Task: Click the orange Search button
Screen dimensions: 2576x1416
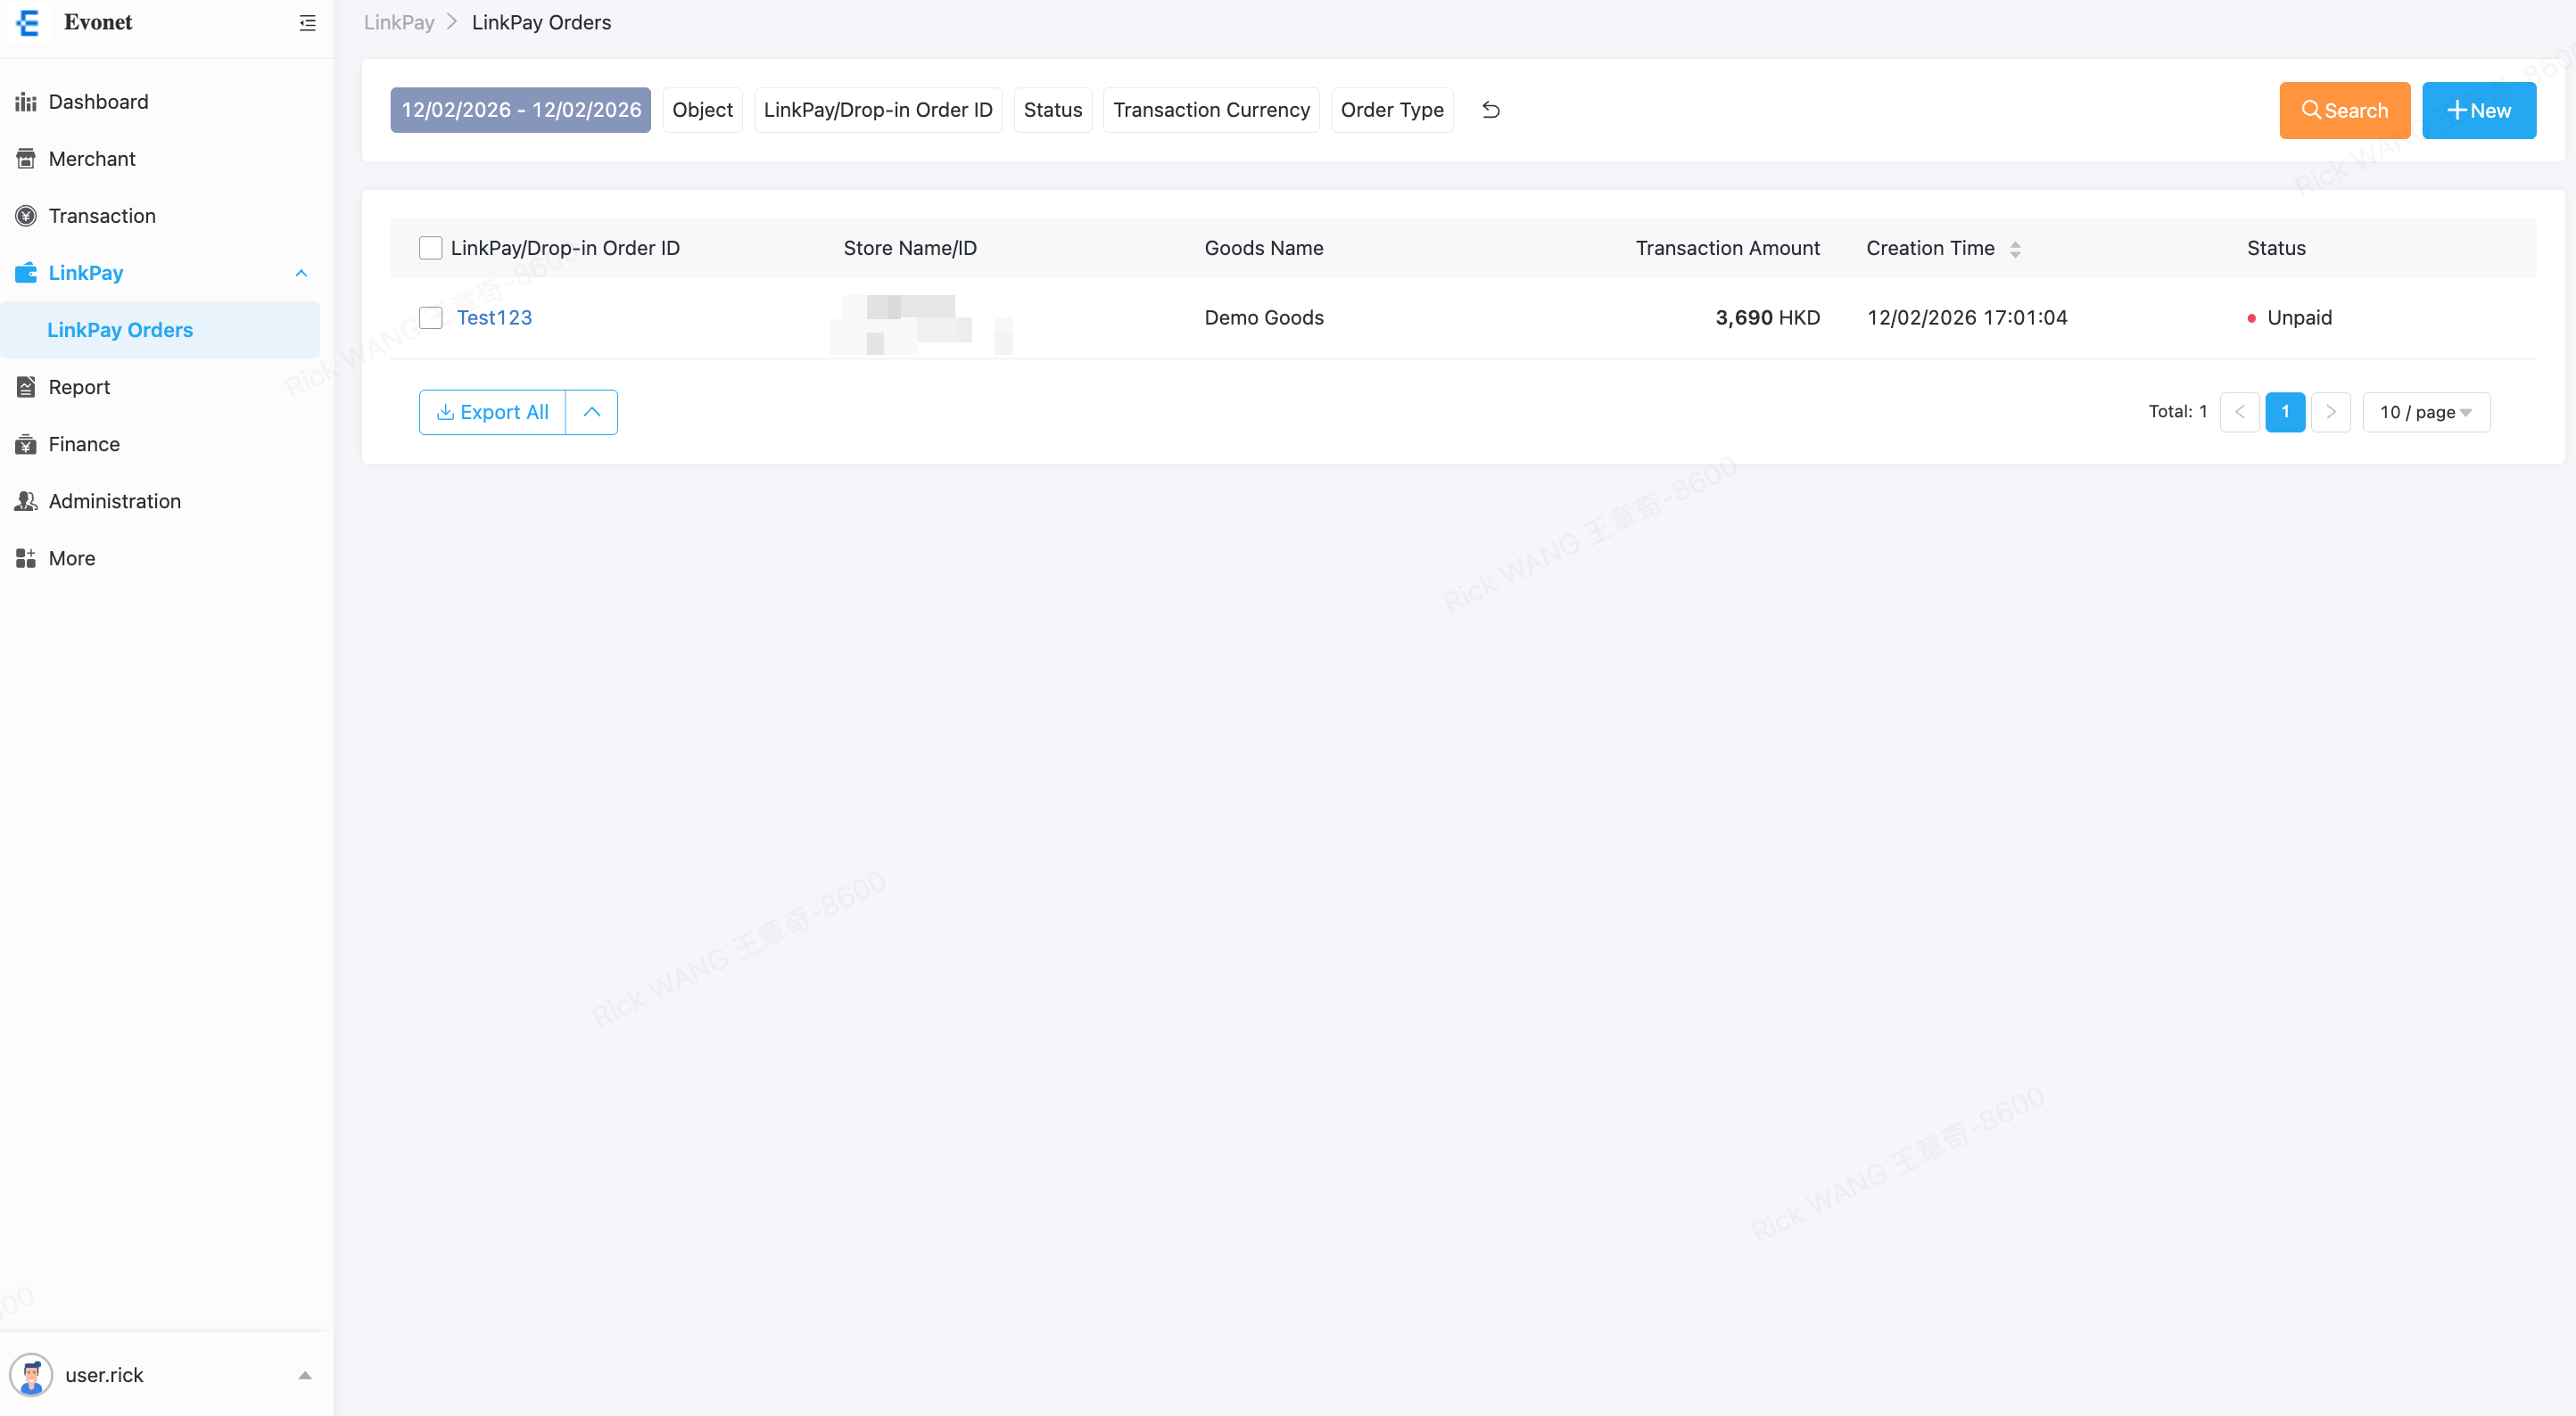Action: click(2343, 110)
